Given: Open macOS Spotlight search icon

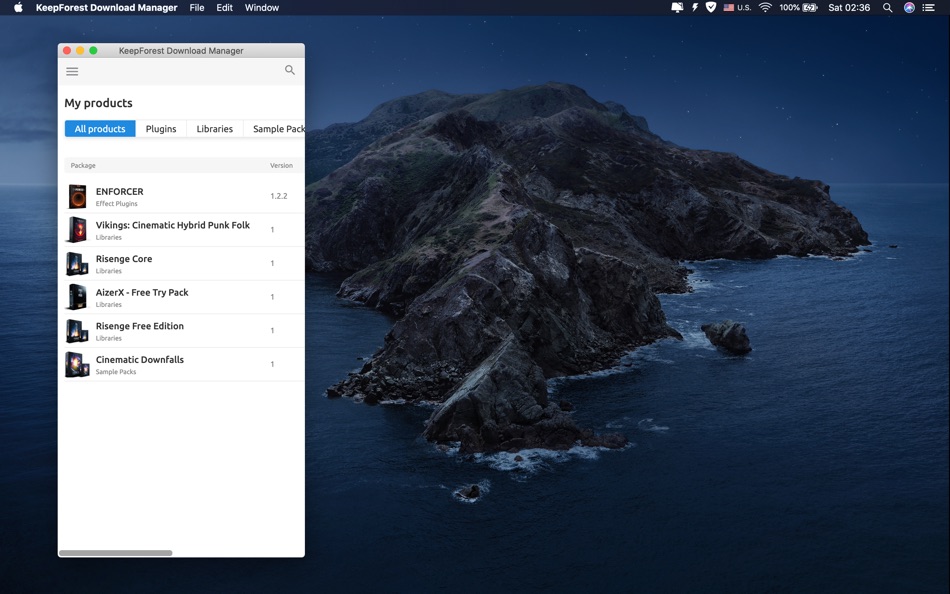Looking at the screenshot, I should (887, 8).
